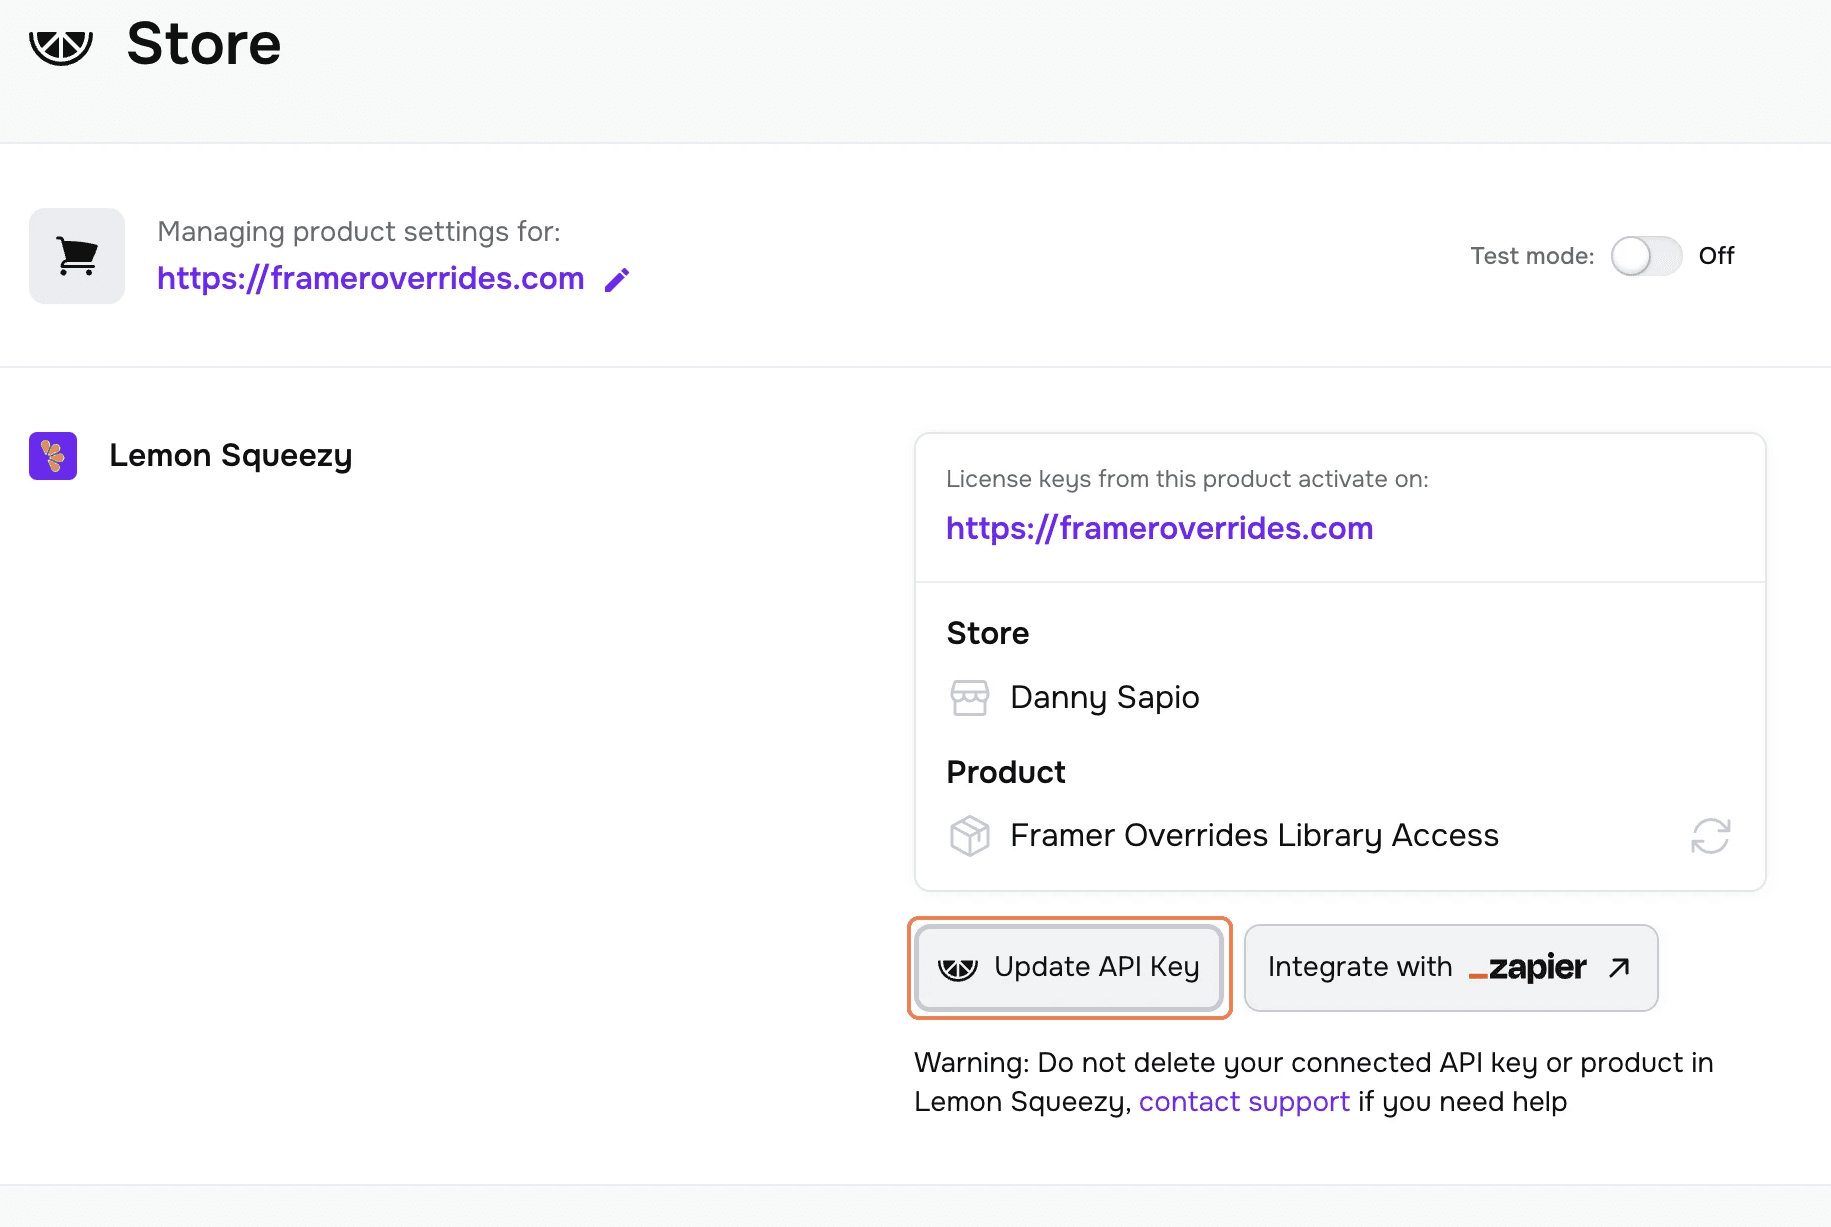Viewport: 1831px width, 1227px height.
Task: Click the citrus logo beside Store title
Action: pos(61,46)
